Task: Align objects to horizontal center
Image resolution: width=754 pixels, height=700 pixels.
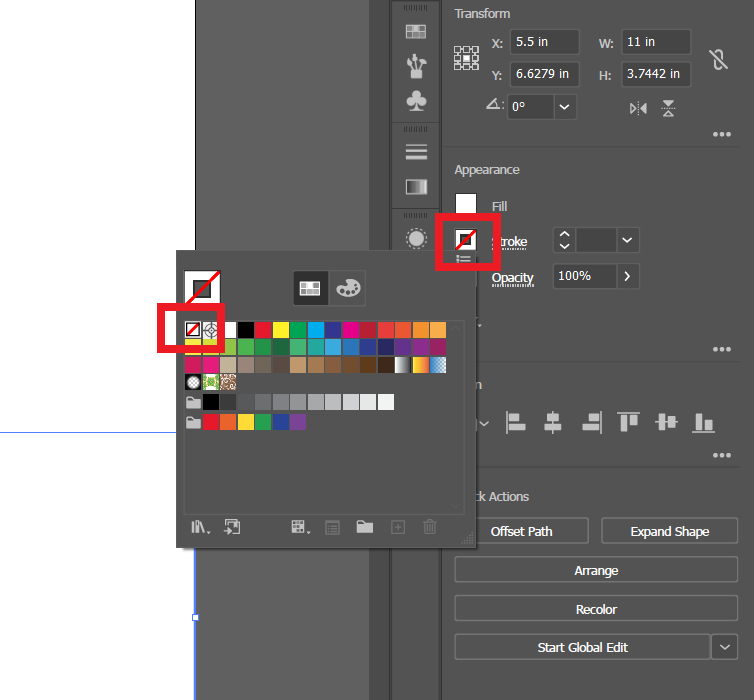Action: [553, 423]
